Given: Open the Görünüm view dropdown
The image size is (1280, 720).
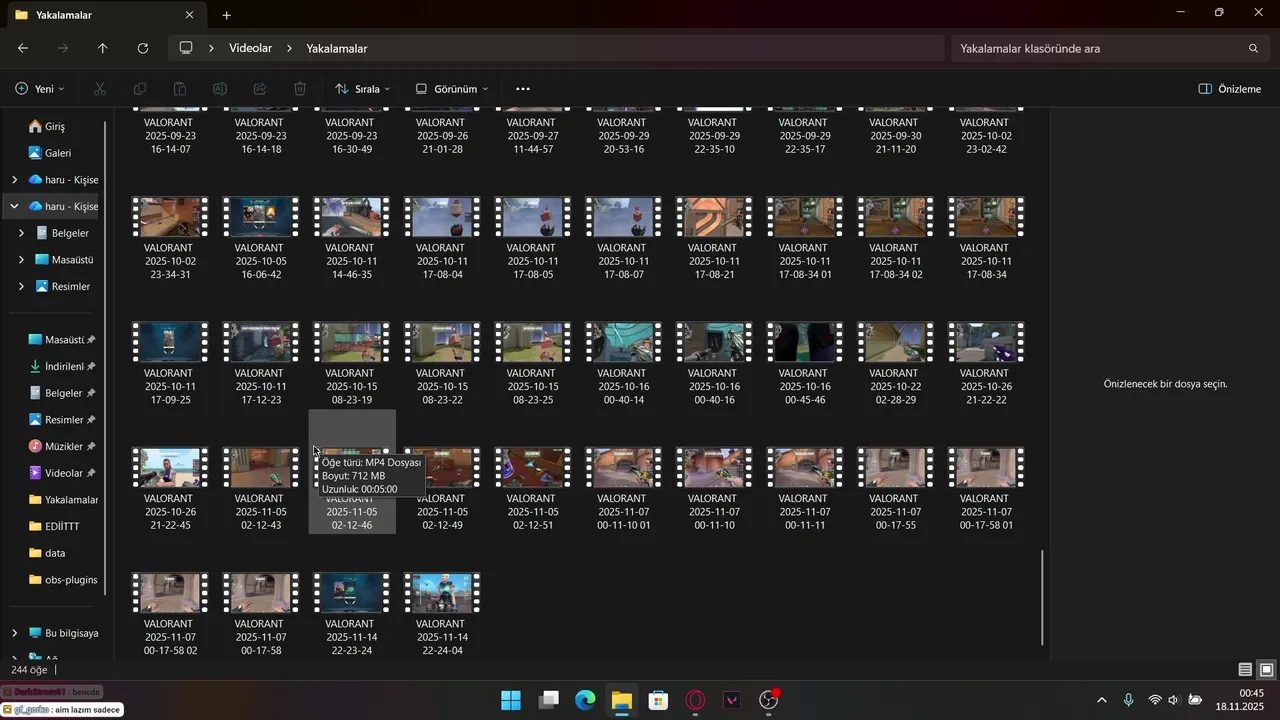Looking at the screenshot, I should pyautogui.click(x=452, y=89).
